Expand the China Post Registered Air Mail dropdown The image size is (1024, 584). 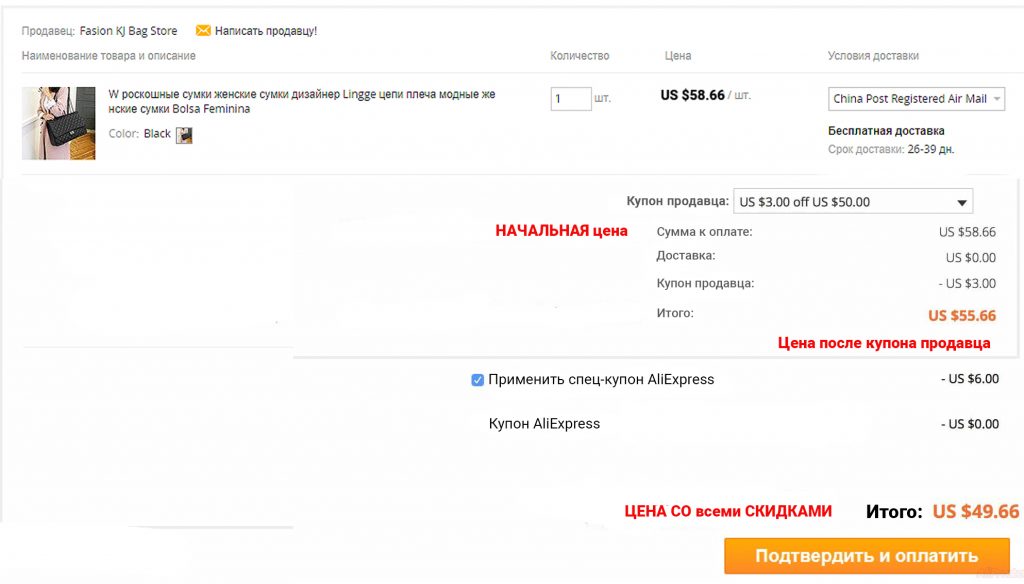pos(916,99)
